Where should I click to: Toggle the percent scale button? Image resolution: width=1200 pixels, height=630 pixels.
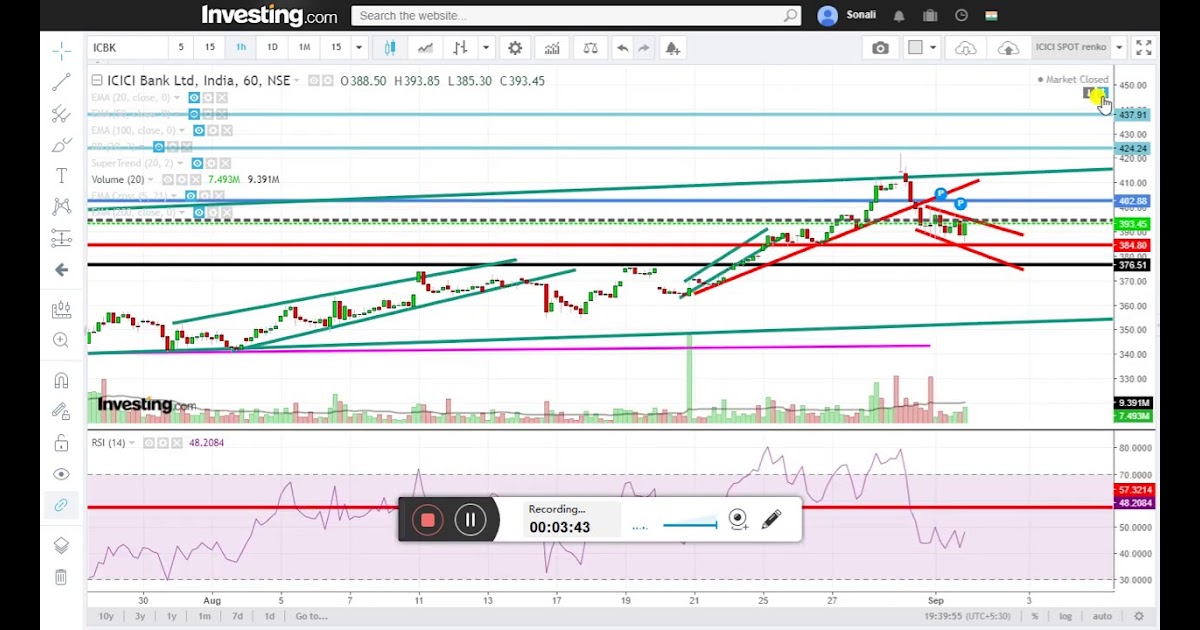tap(1035, 616)
